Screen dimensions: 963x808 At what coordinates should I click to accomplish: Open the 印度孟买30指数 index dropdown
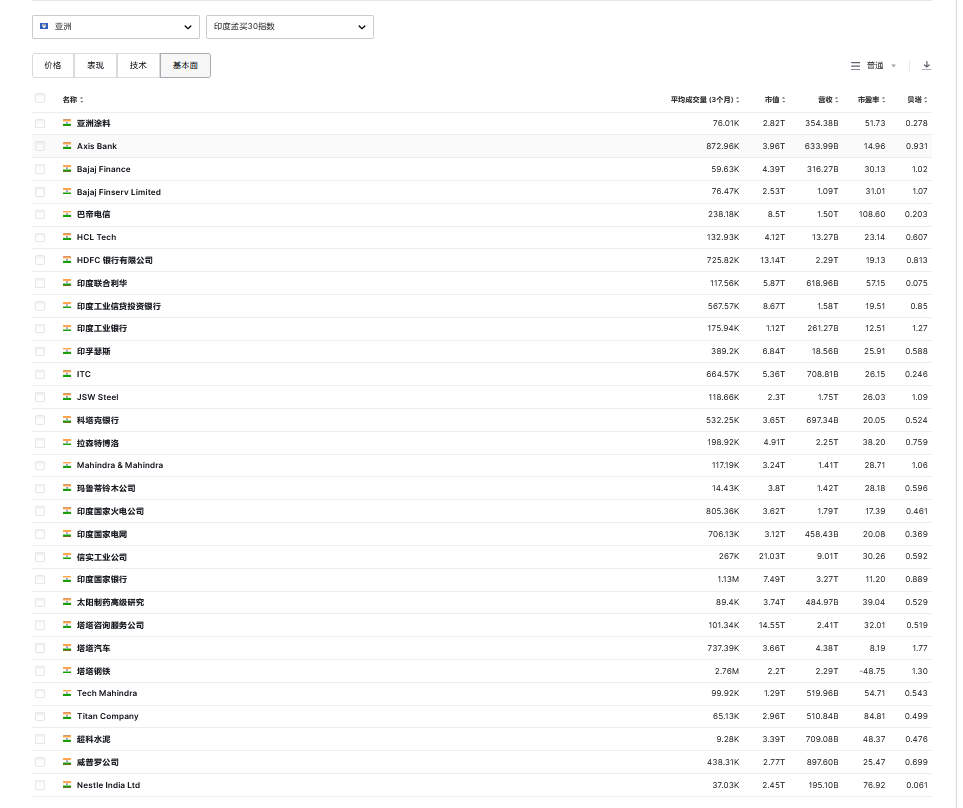290,27
